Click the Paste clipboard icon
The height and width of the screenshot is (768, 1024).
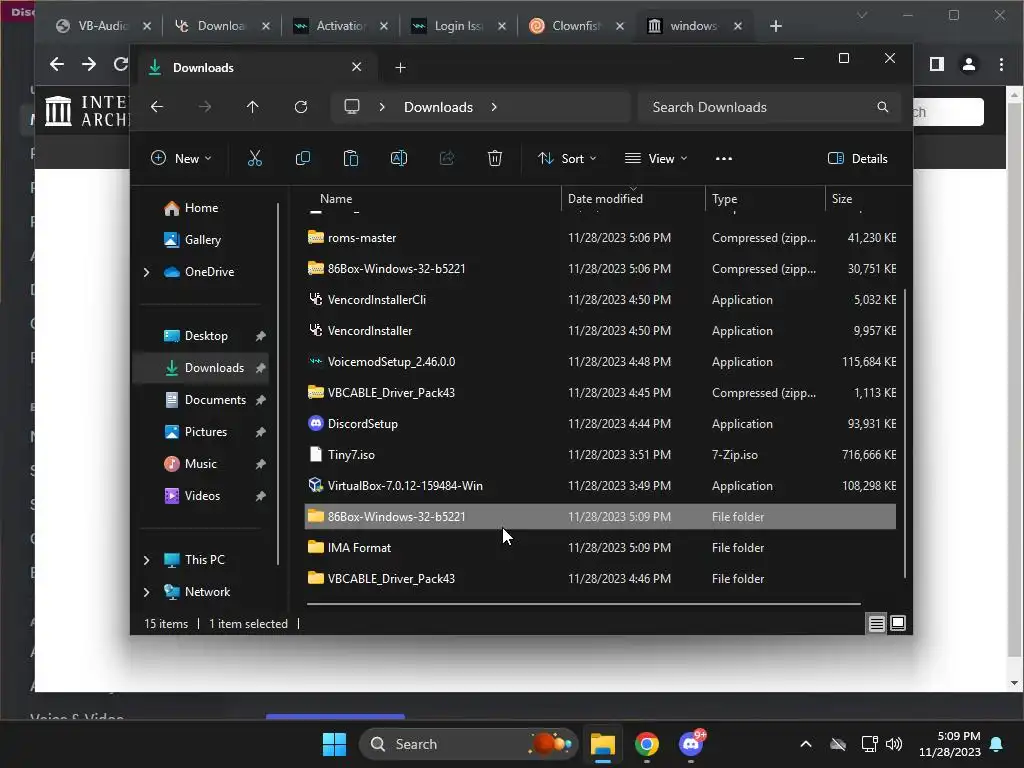point(351,159)
